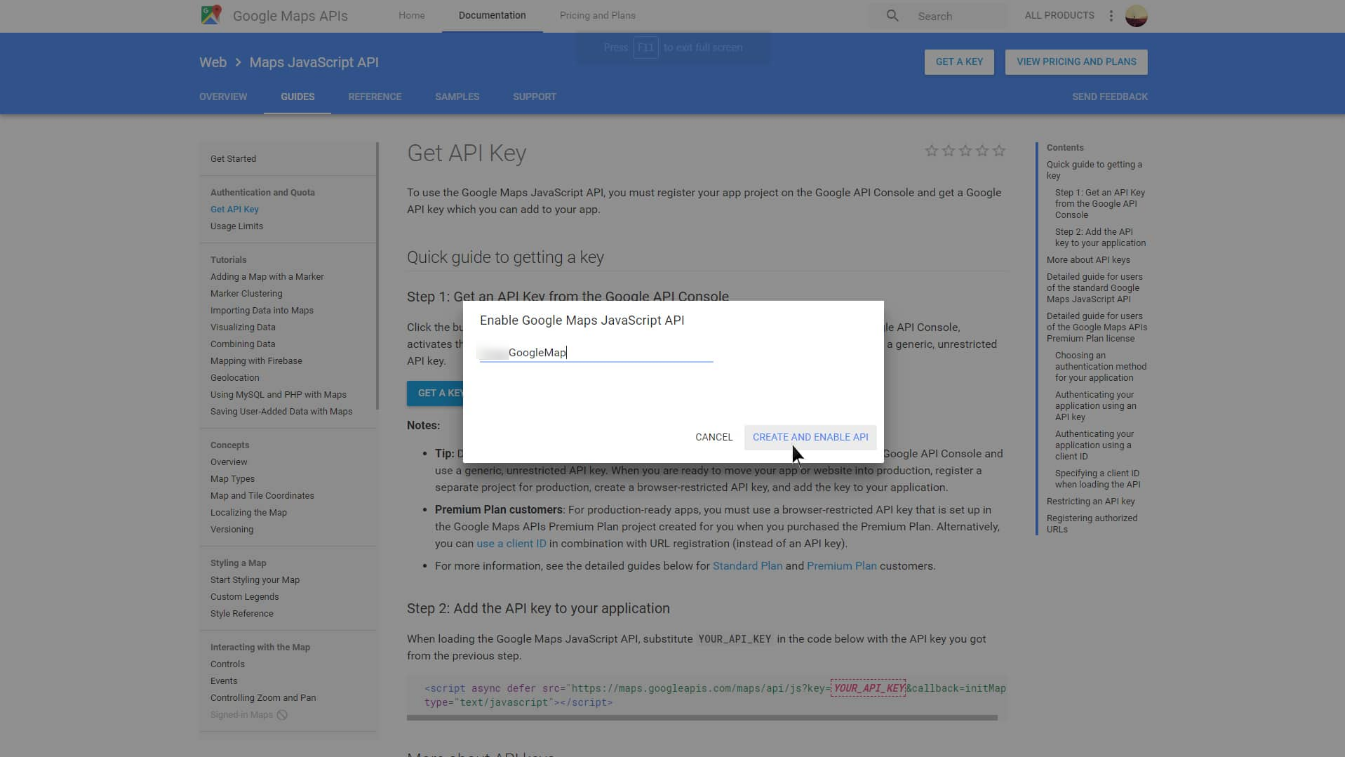Open Localizing the Map page
The width and height of the screenshot is (1345, 757).
point(248,513)
